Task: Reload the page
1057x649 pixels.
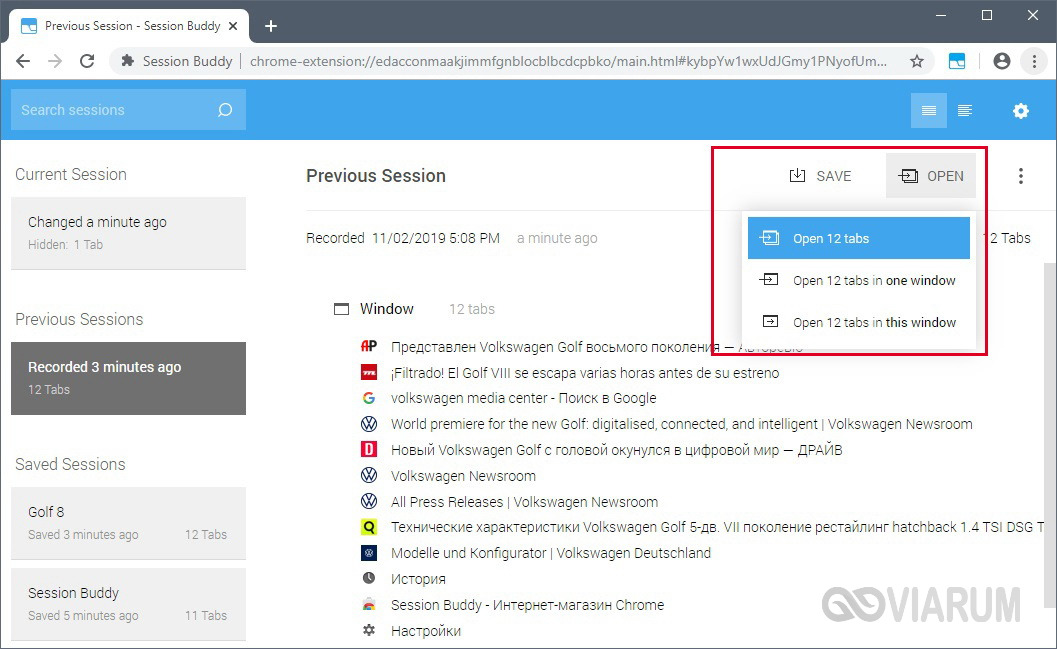Action: [87, 61]
